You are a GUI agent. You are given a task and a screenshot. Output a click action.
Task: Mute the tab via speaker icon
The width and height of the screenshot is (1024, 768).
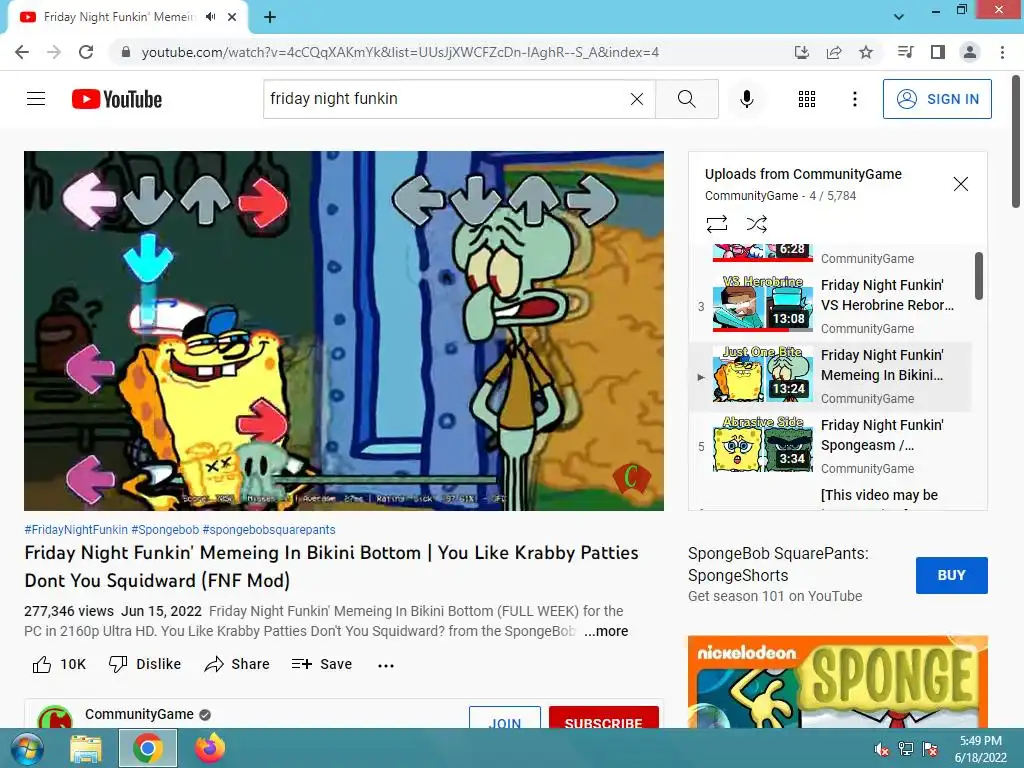click(210, 17)
